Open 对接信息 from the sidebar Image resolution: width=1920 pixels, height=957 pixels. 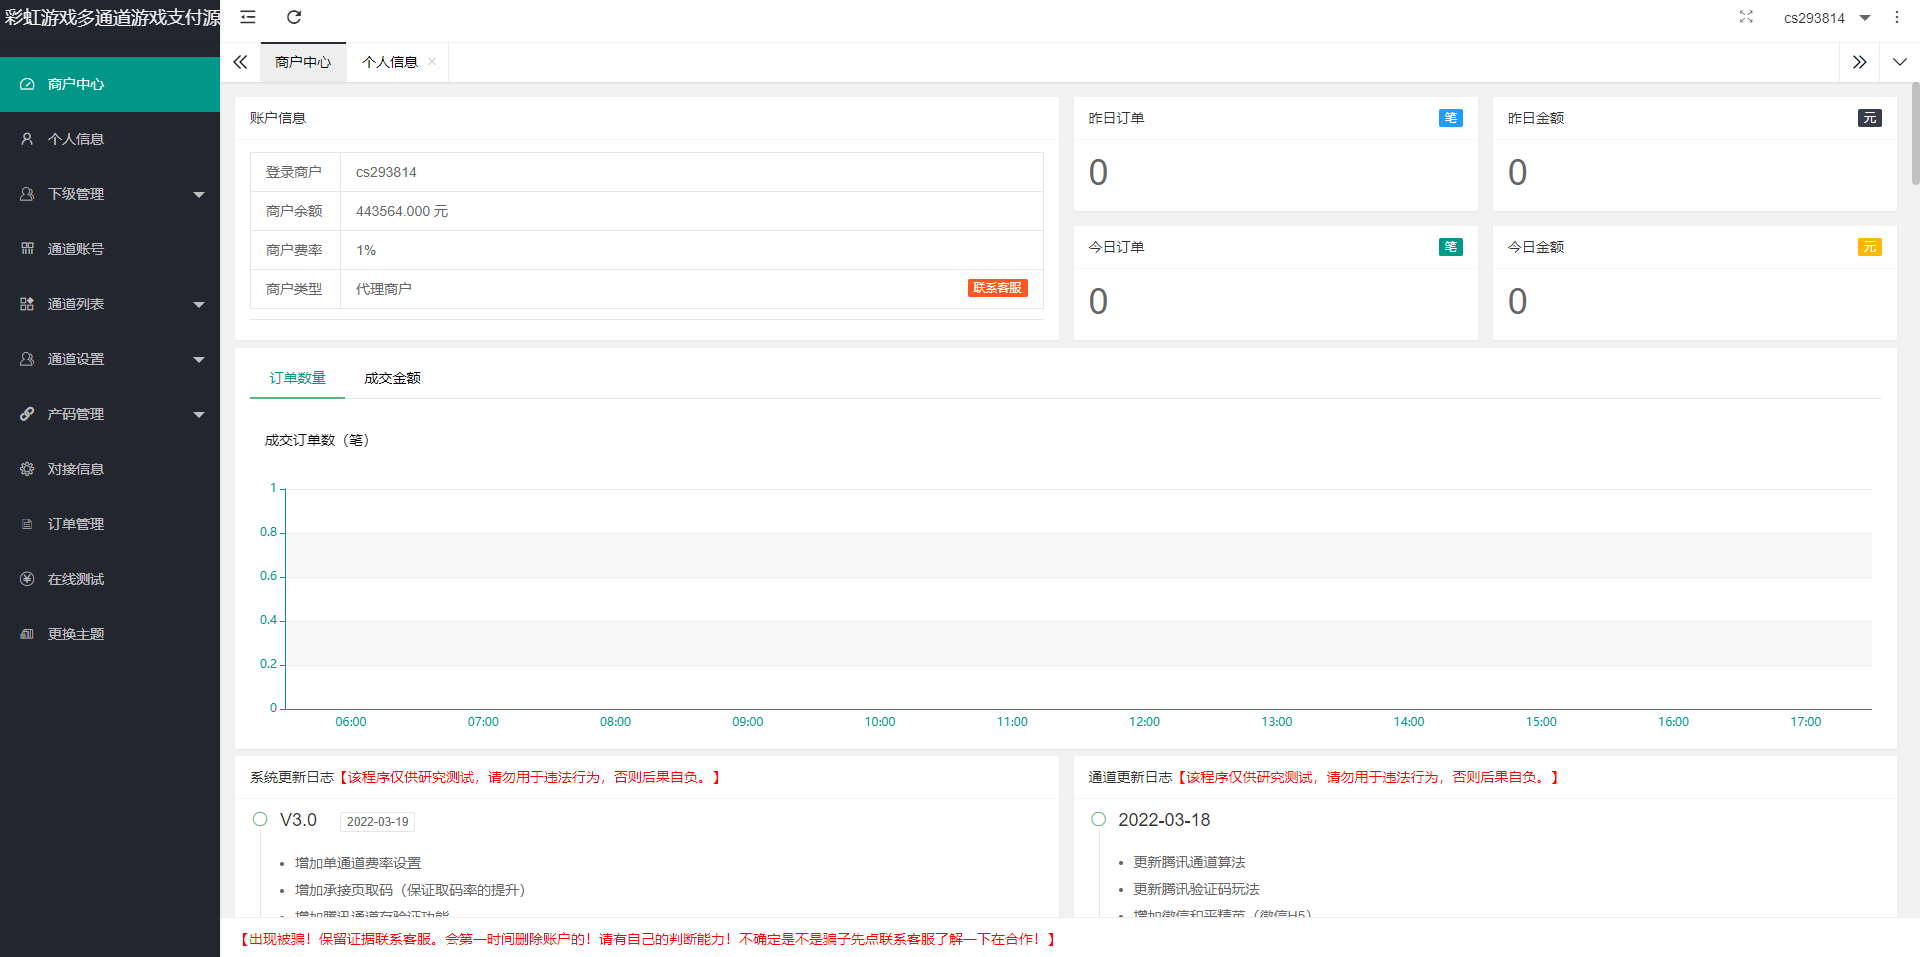coord(76,469)
